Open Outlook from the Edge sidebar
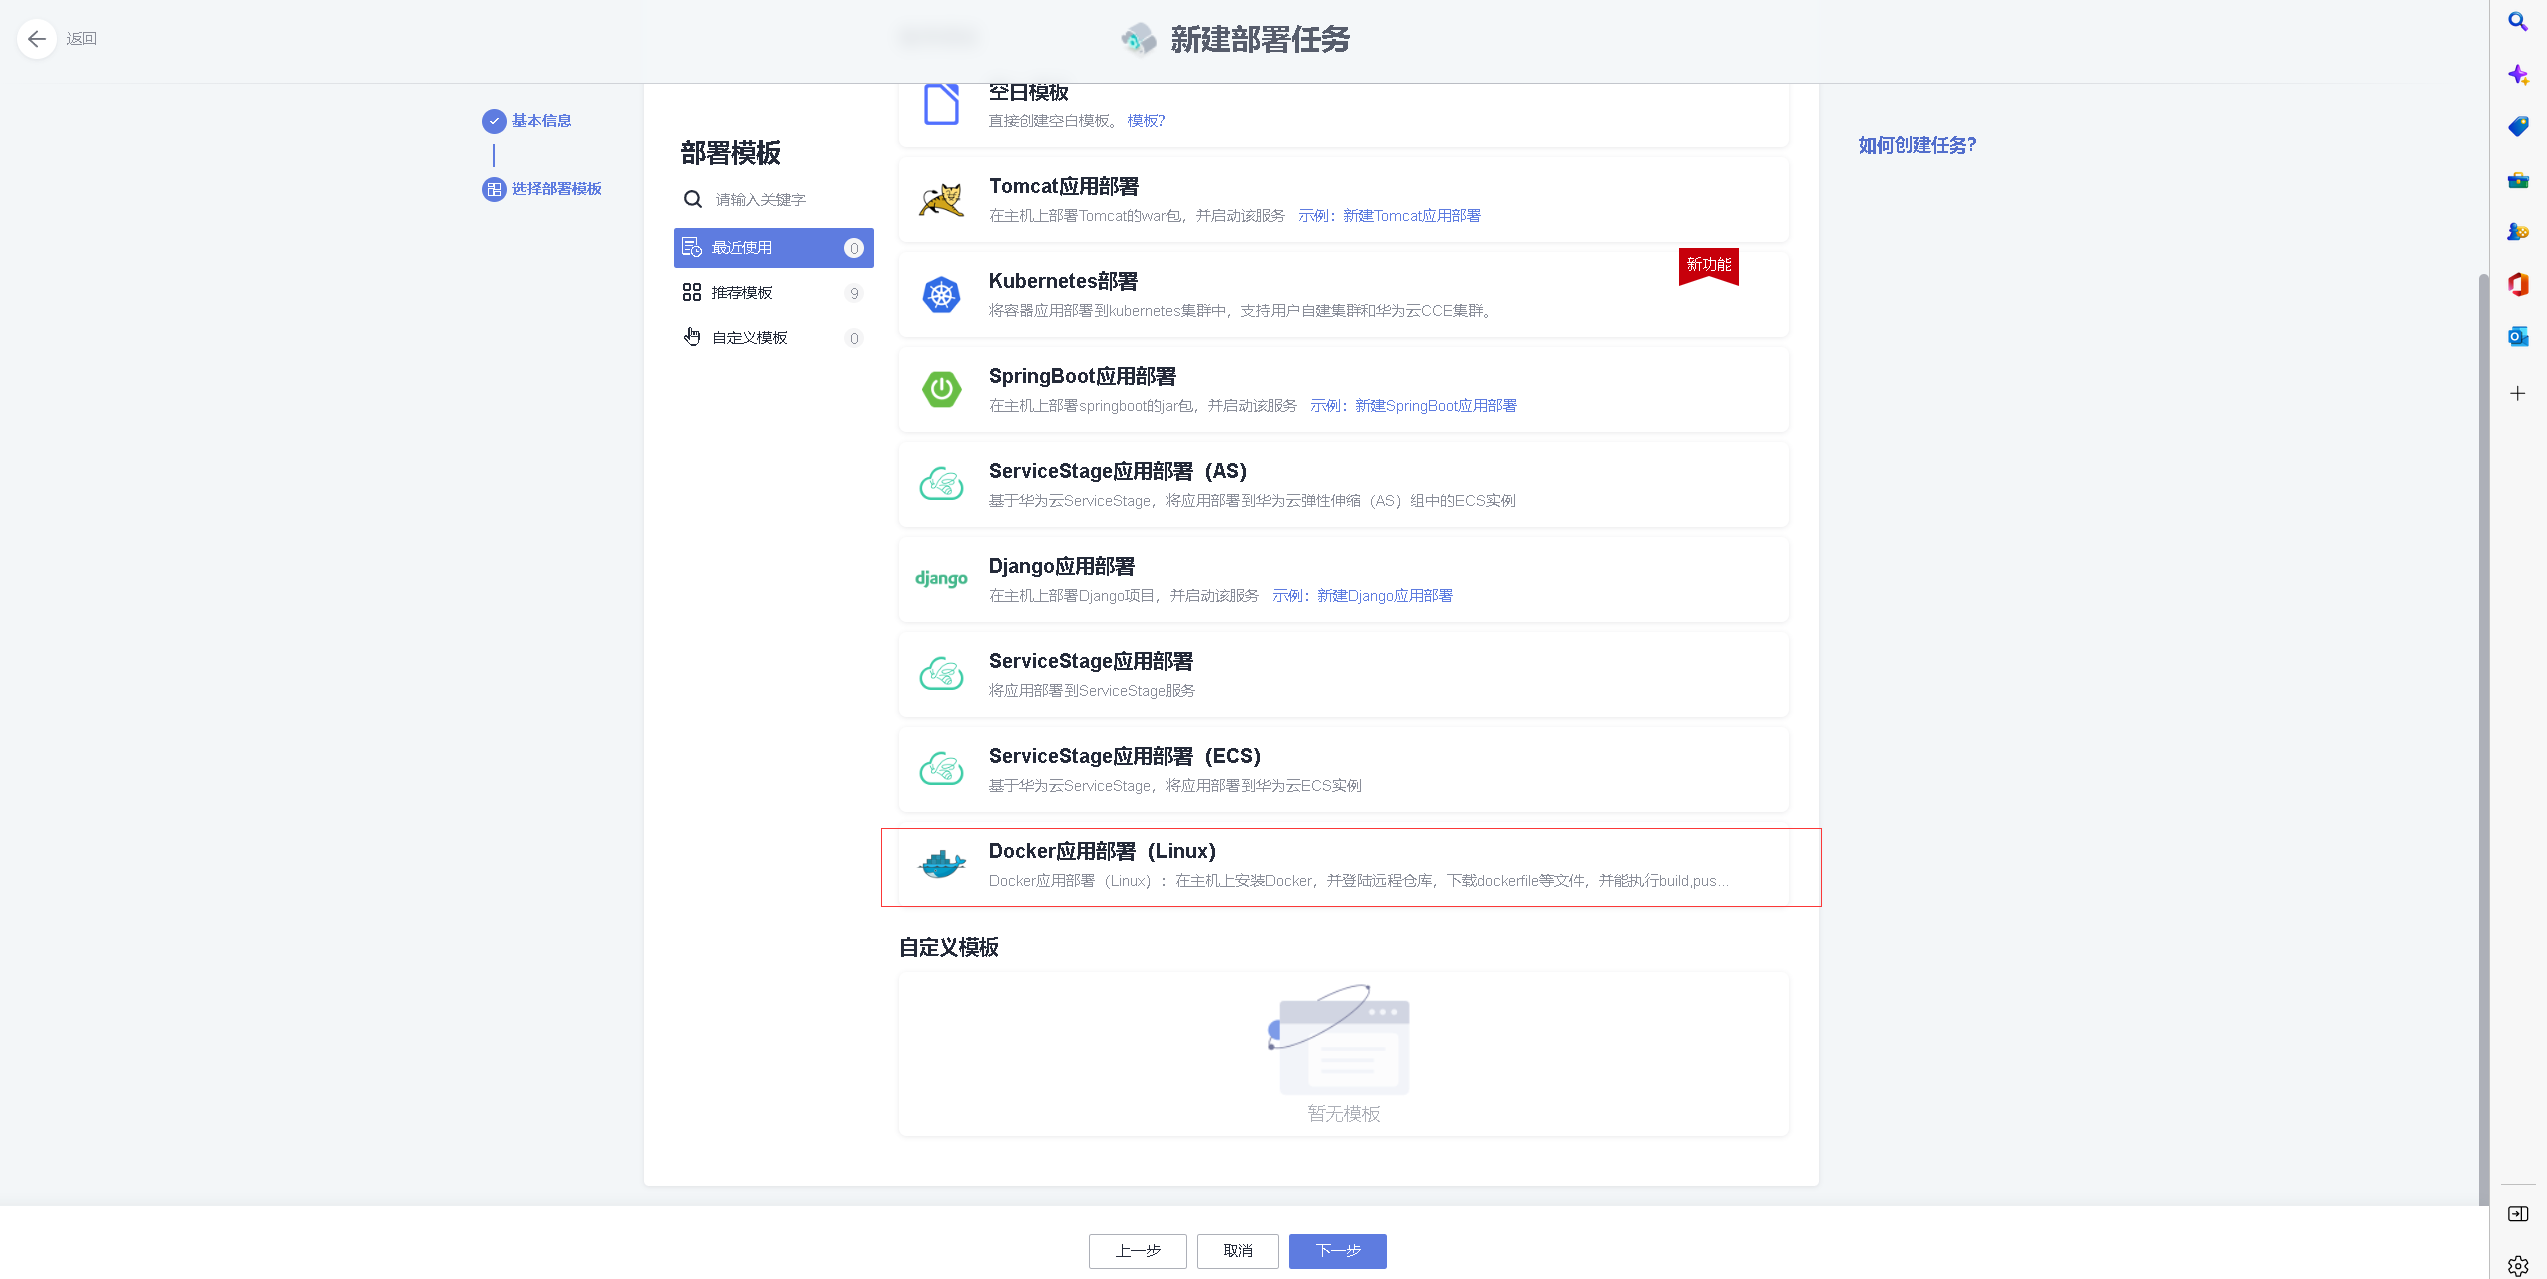Screen dimensions: 2547x1279 tap(2518, 336)
